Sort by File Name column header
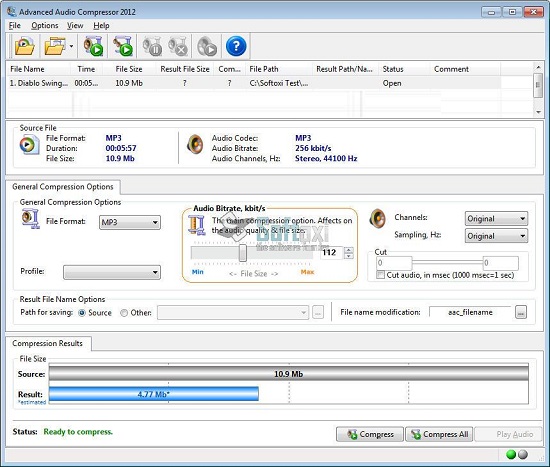Image resolution: width=550 pixels, height=467 pixels. 39,69
